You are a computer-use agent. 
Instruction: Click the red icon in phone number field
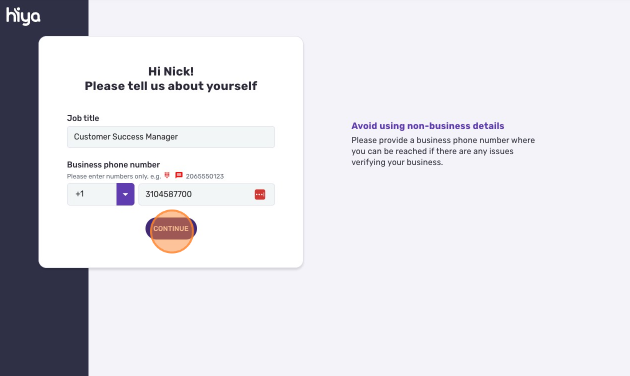(x=260, y=194)
